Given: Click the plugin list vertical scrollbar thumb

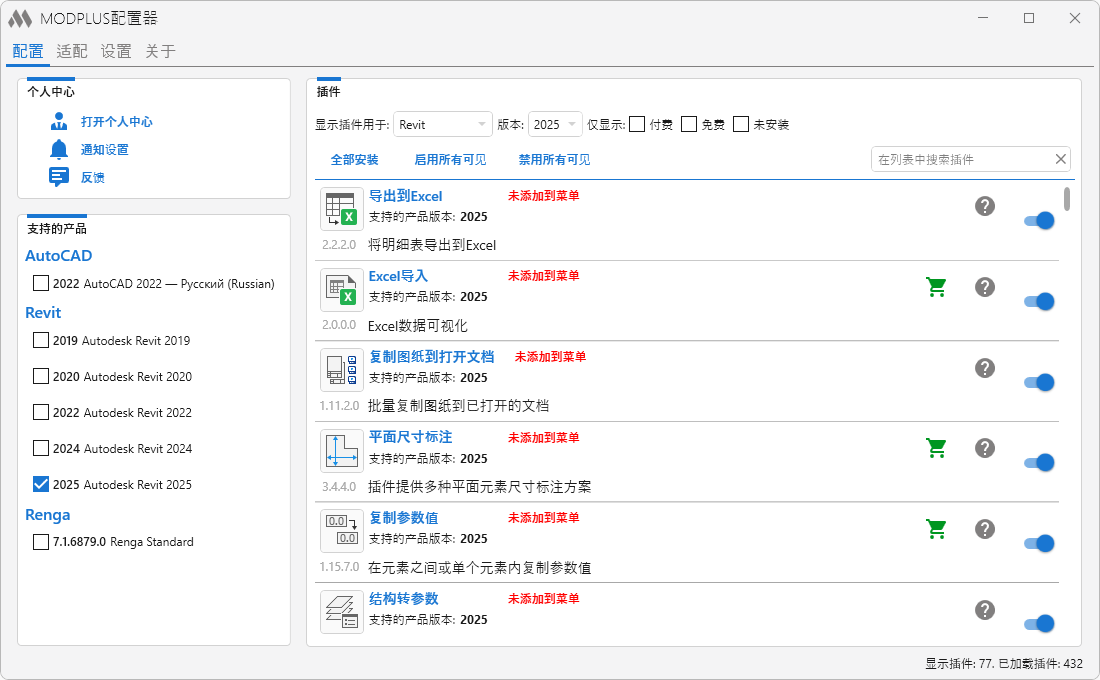Looking at the screenshot, I should point(1067,199).
